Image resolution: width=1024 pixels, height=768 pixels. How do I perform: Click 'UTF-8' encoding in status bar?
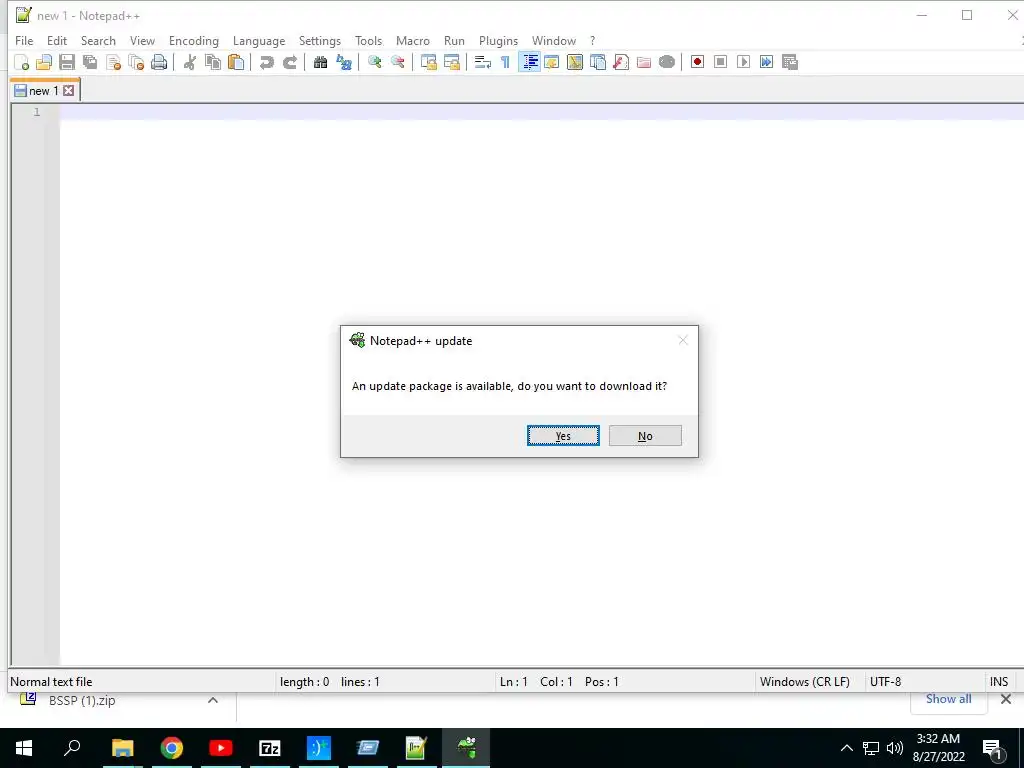tap(886, 682)
